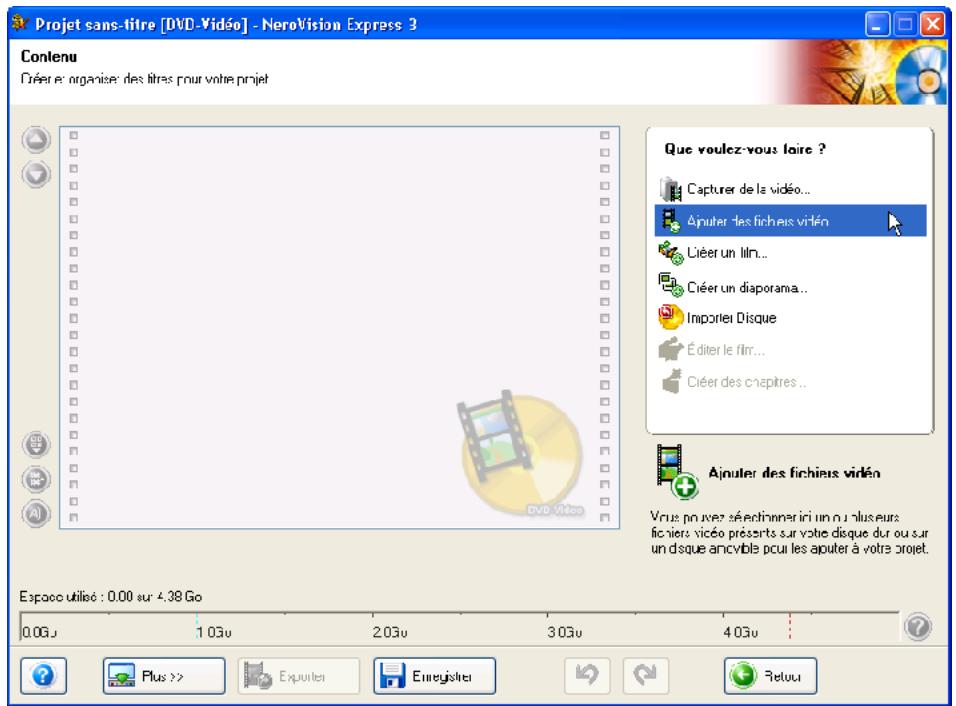Select Importer Disque entry
Viewport: 956px width, 706px height.
(790, 317)
